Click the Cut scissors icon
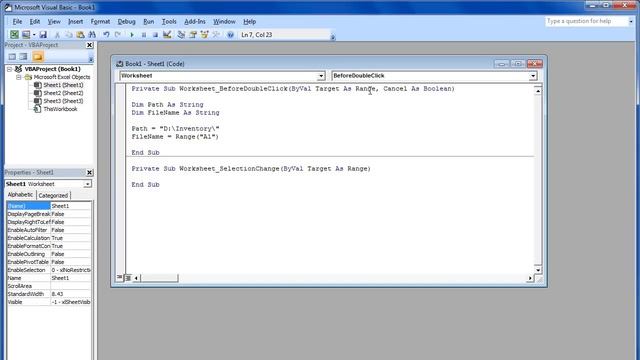 click(57, 35)
